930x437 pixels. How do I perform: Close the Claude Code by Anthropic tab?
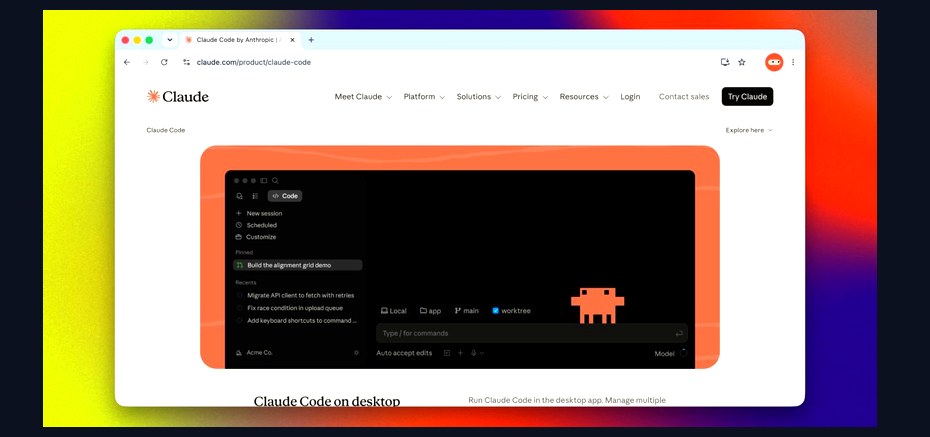(x=292, y=40)
